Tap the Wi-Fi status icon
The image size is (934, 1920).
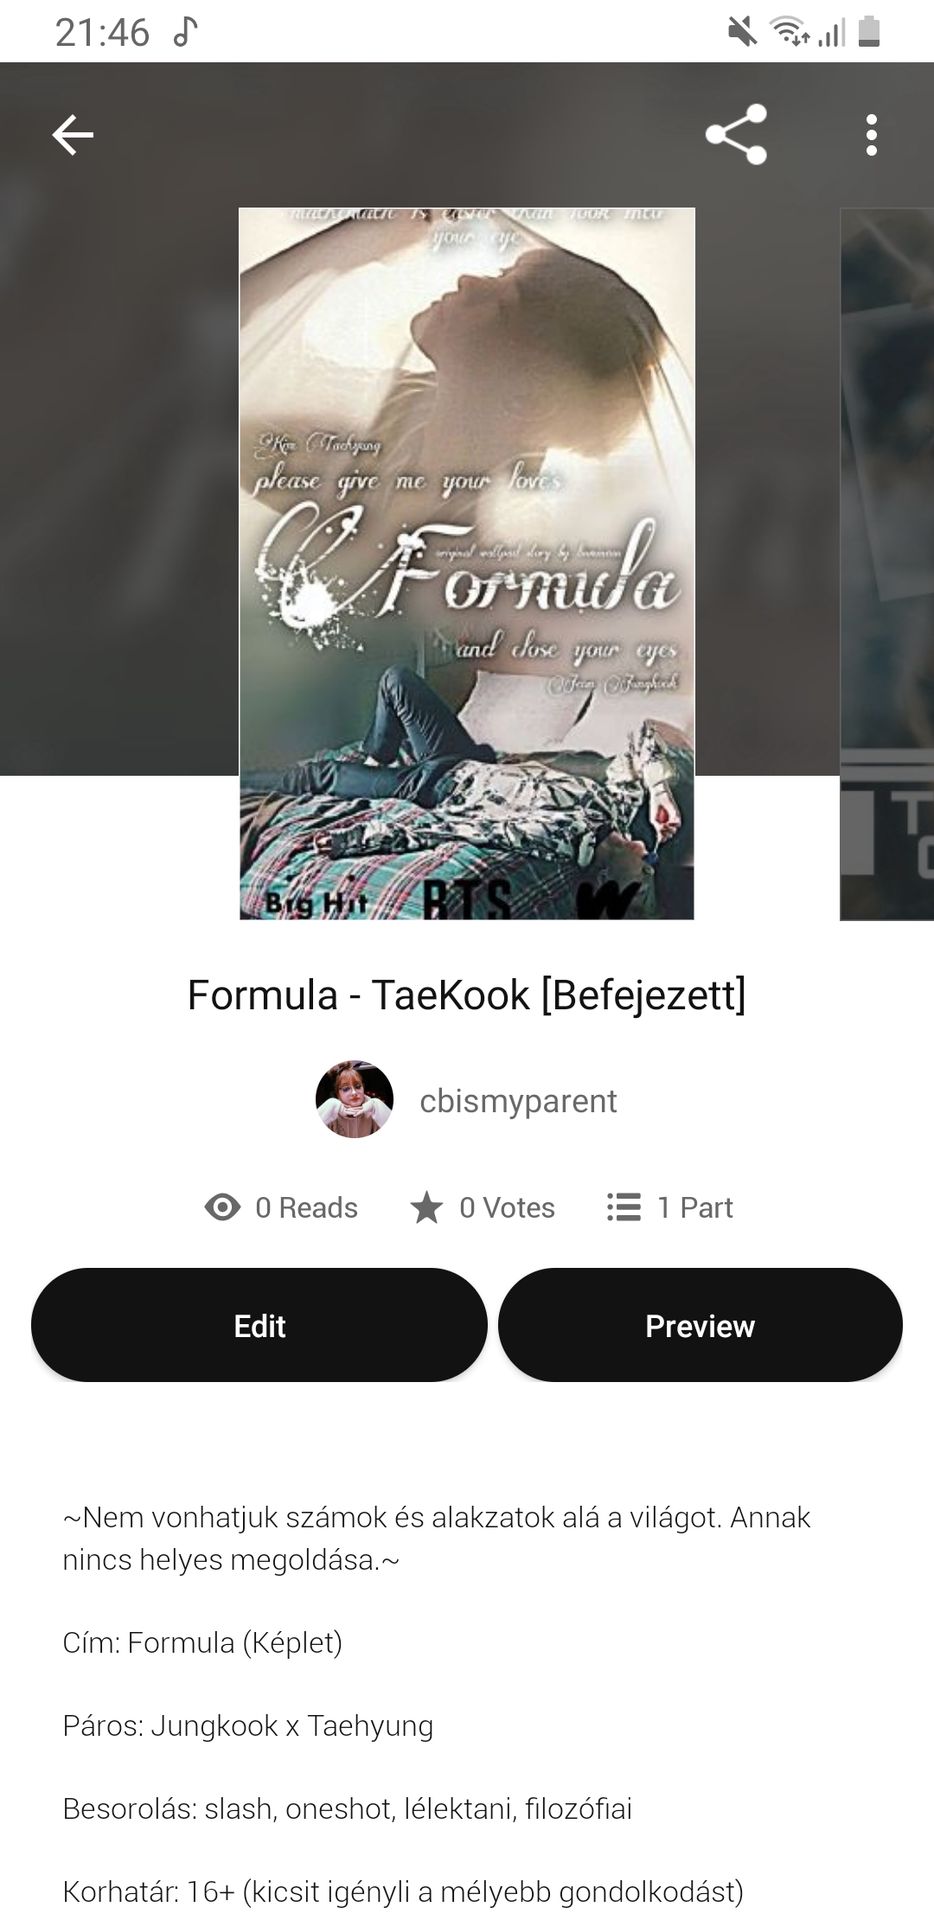789,32
